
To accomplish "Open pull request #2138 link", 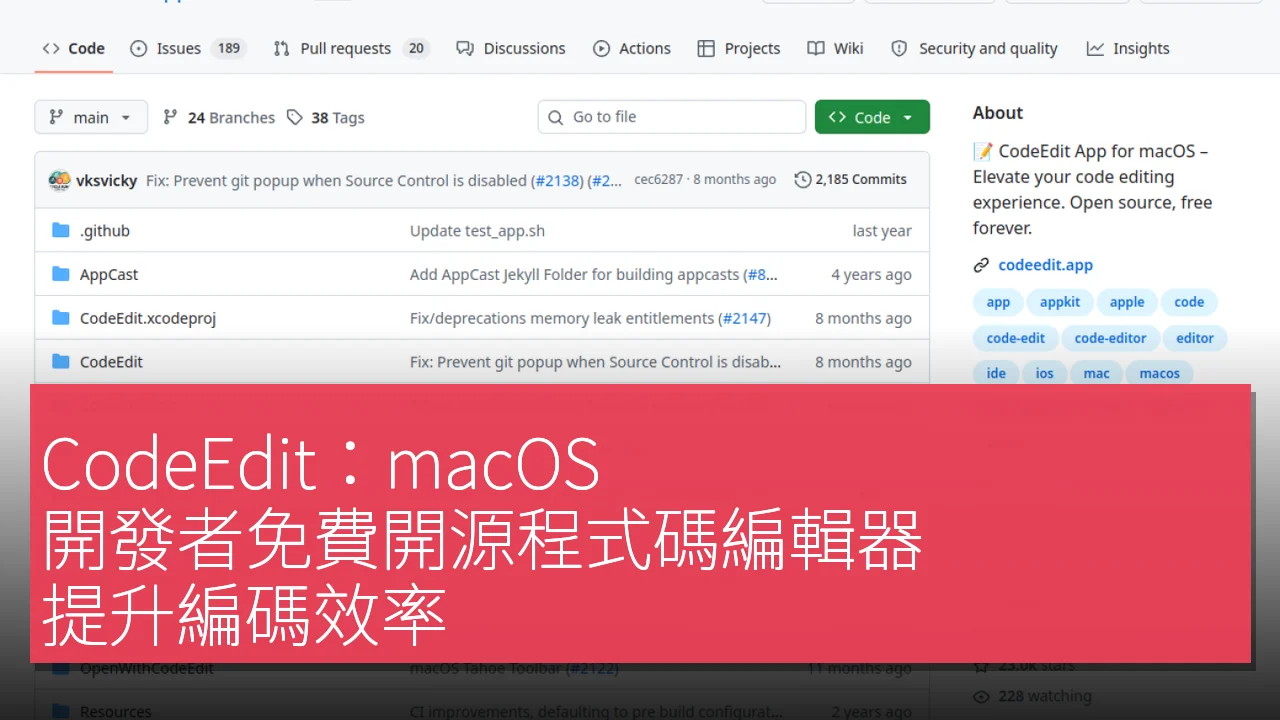I will click(x=557, y=180).
